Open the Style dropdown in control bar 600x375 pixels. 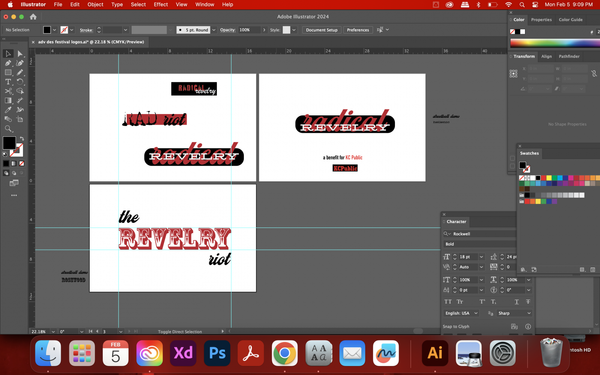click(x=294, y=30)
